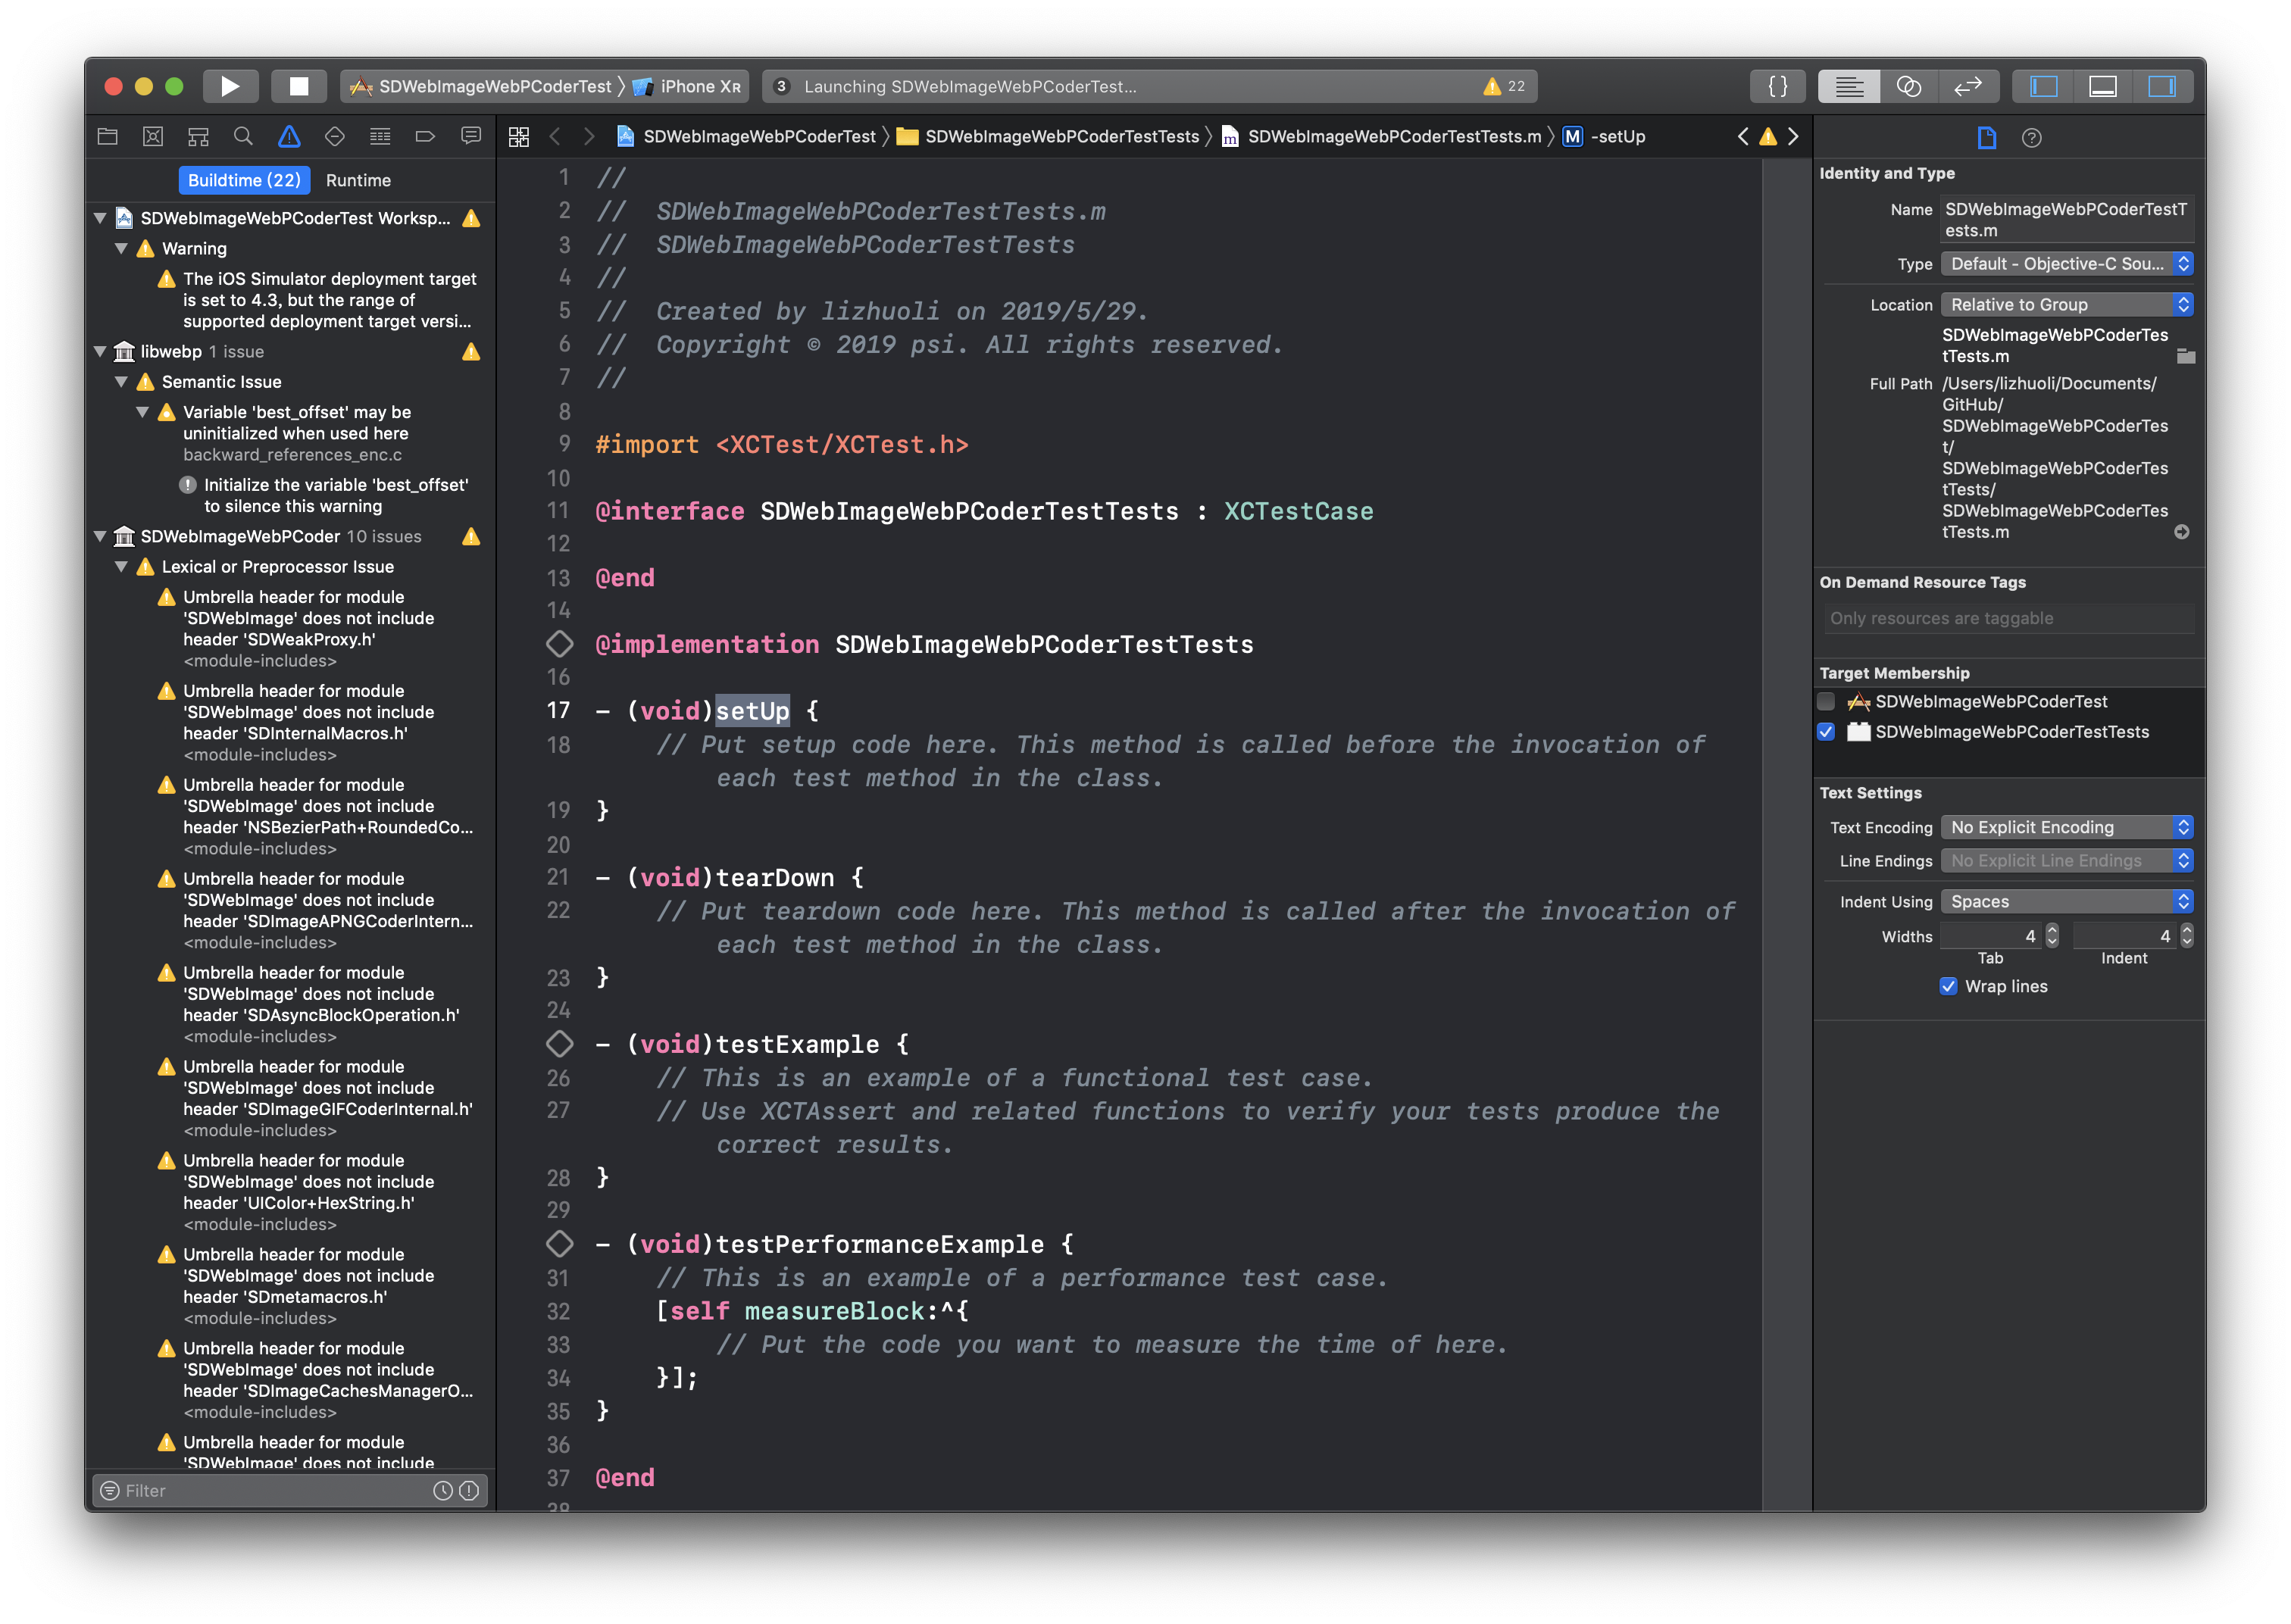The width and height of the screenshot is (2291, 1624).
Task: Open the Library curly braces button
Action: (1777, 86)
